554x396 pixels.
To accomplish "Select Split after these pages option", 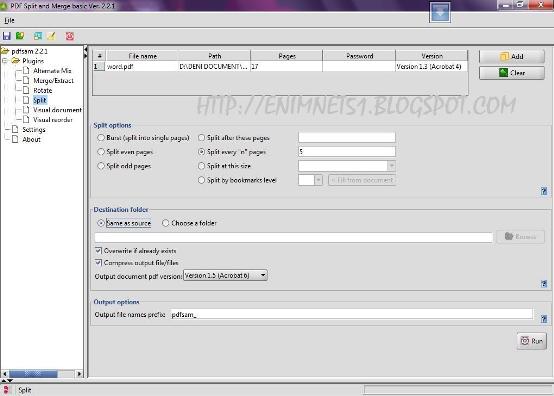I will pos(201,138).
